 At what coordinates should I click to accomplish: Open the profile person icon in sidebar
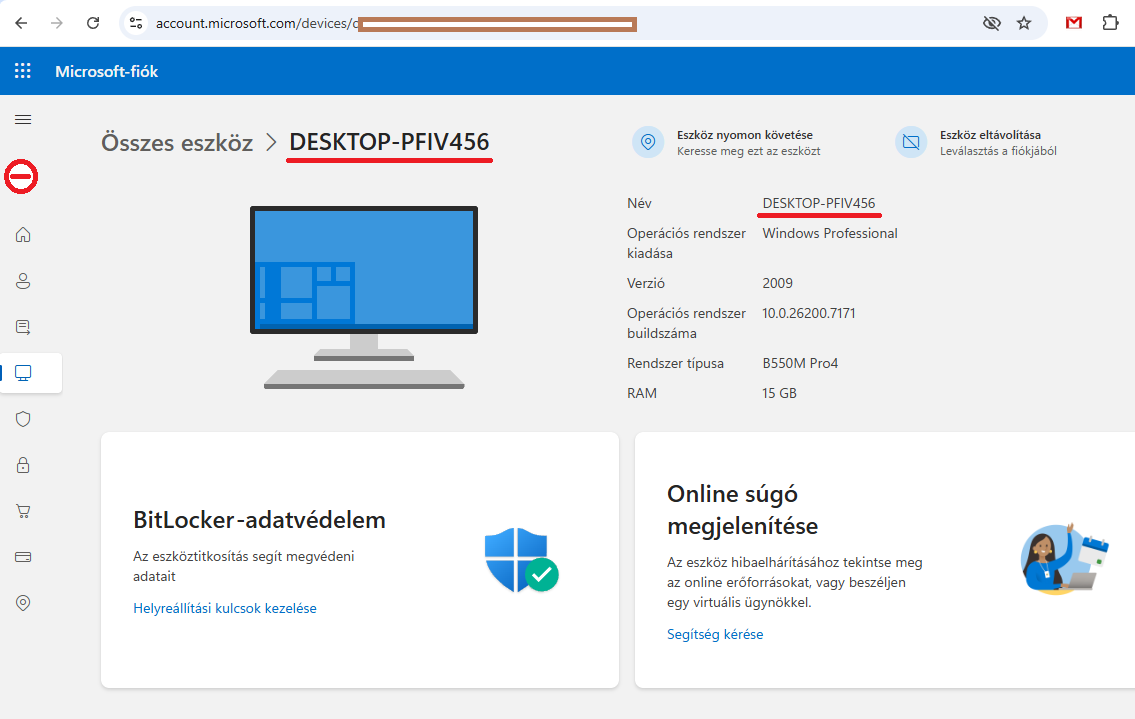pyautogui.click(x=23, y=281)
